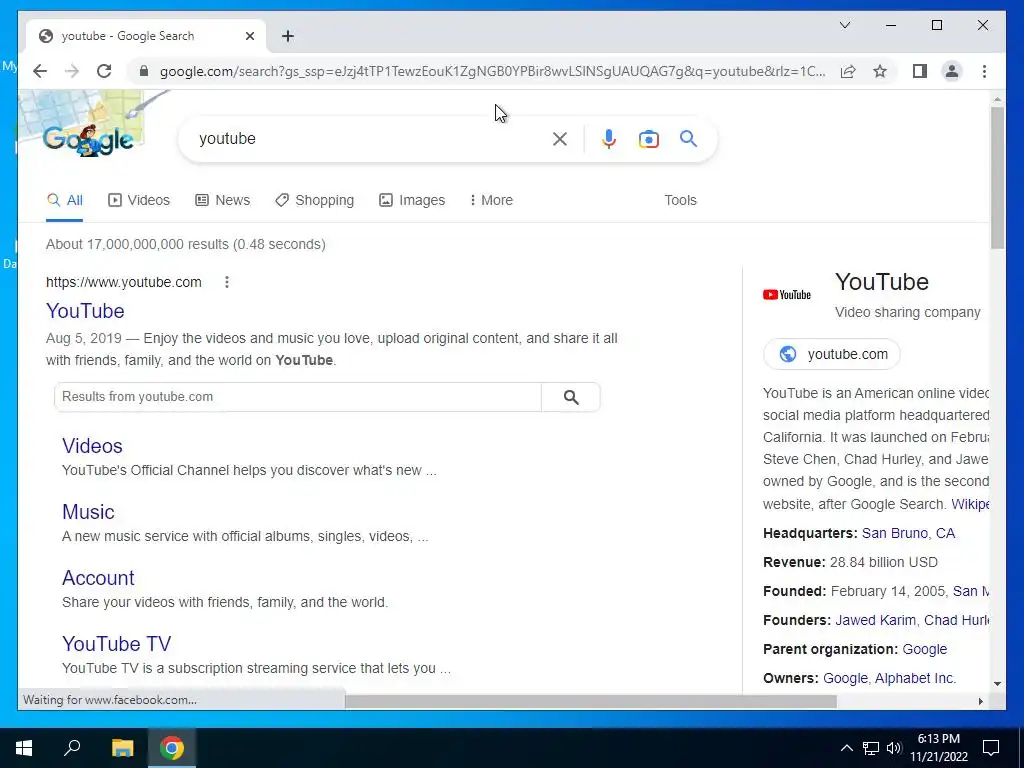Open the volume tray icon
Screen dimensions: 1024x768
(894, 748)
